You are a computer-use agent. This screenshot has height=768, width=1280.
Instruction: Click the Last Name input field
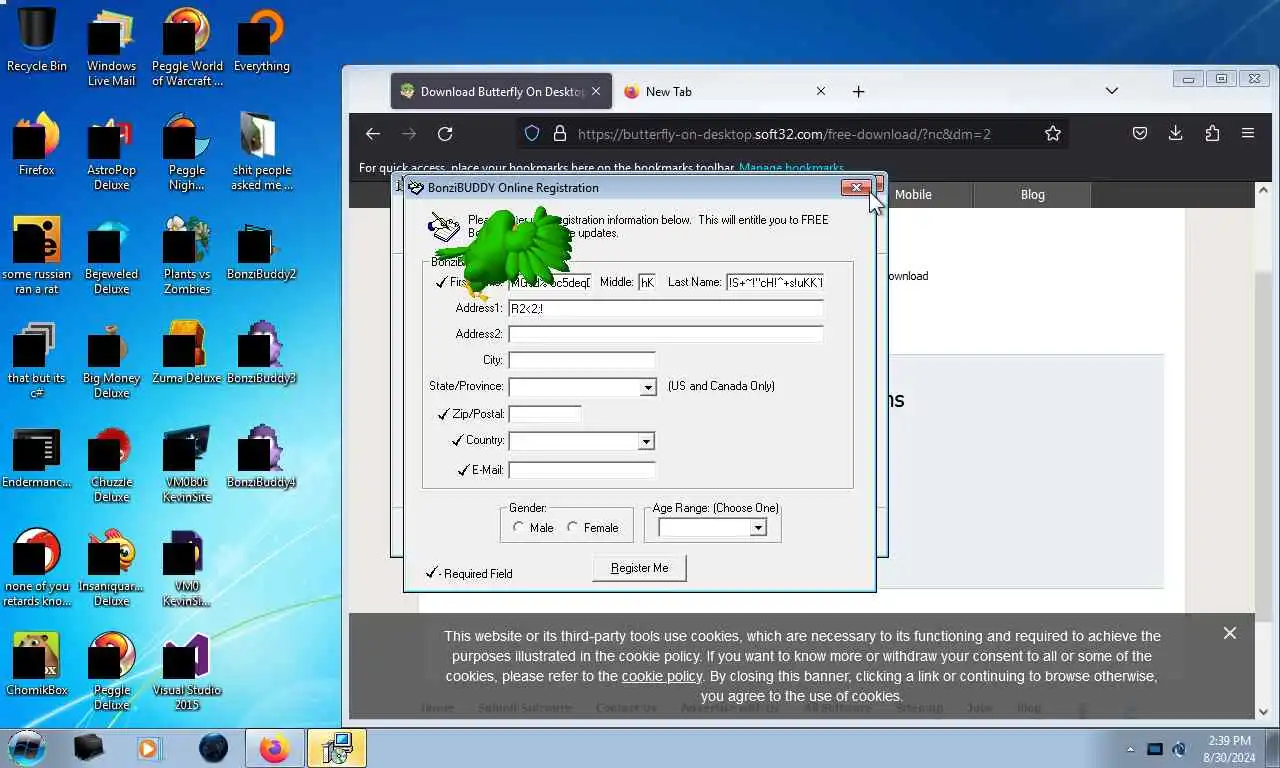(775, 283)
